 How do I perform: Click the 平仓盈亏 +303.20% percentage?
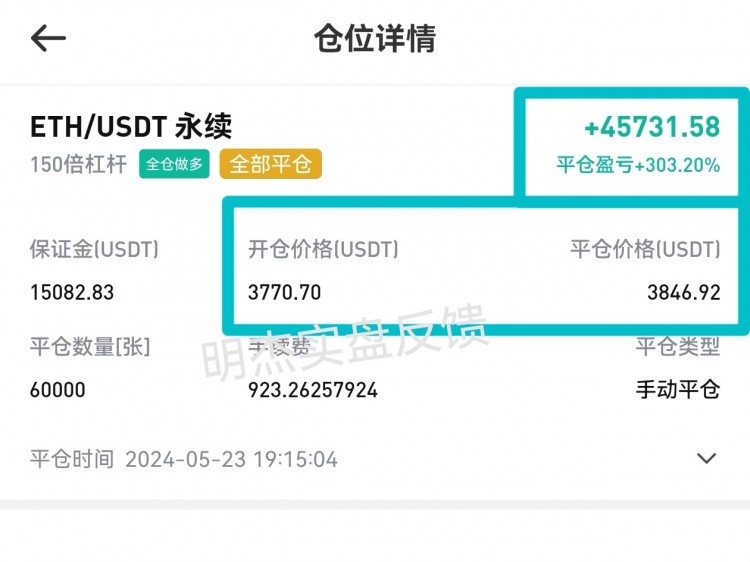638,165
